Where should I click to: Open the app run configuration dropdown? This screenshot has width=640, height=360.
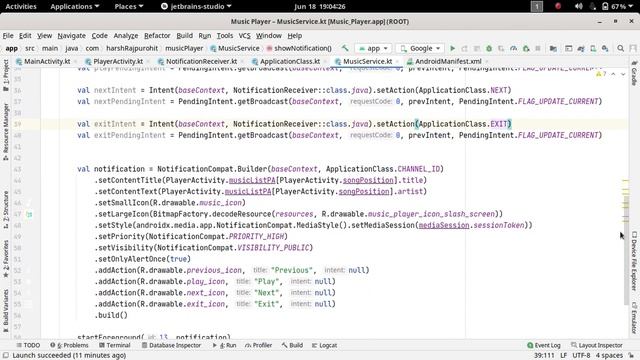pos(373,48)
